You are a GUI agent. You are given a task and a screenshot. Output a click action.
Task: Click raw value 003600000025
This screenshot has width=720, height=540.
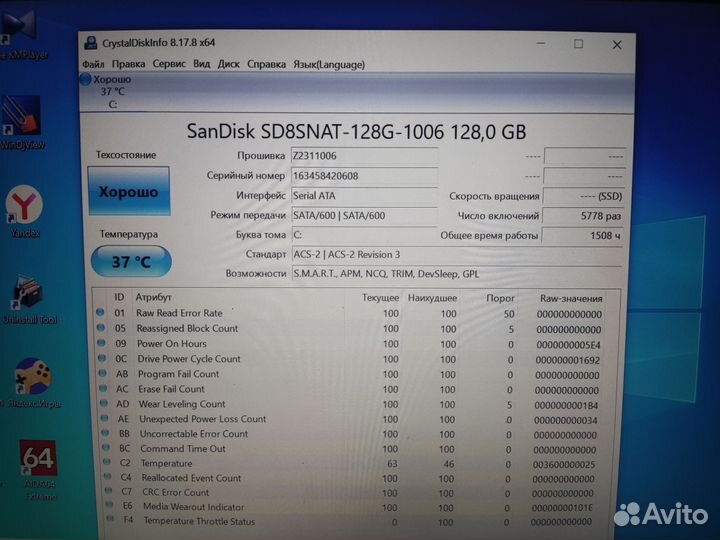pyautogui.click(x=564, y=465)
